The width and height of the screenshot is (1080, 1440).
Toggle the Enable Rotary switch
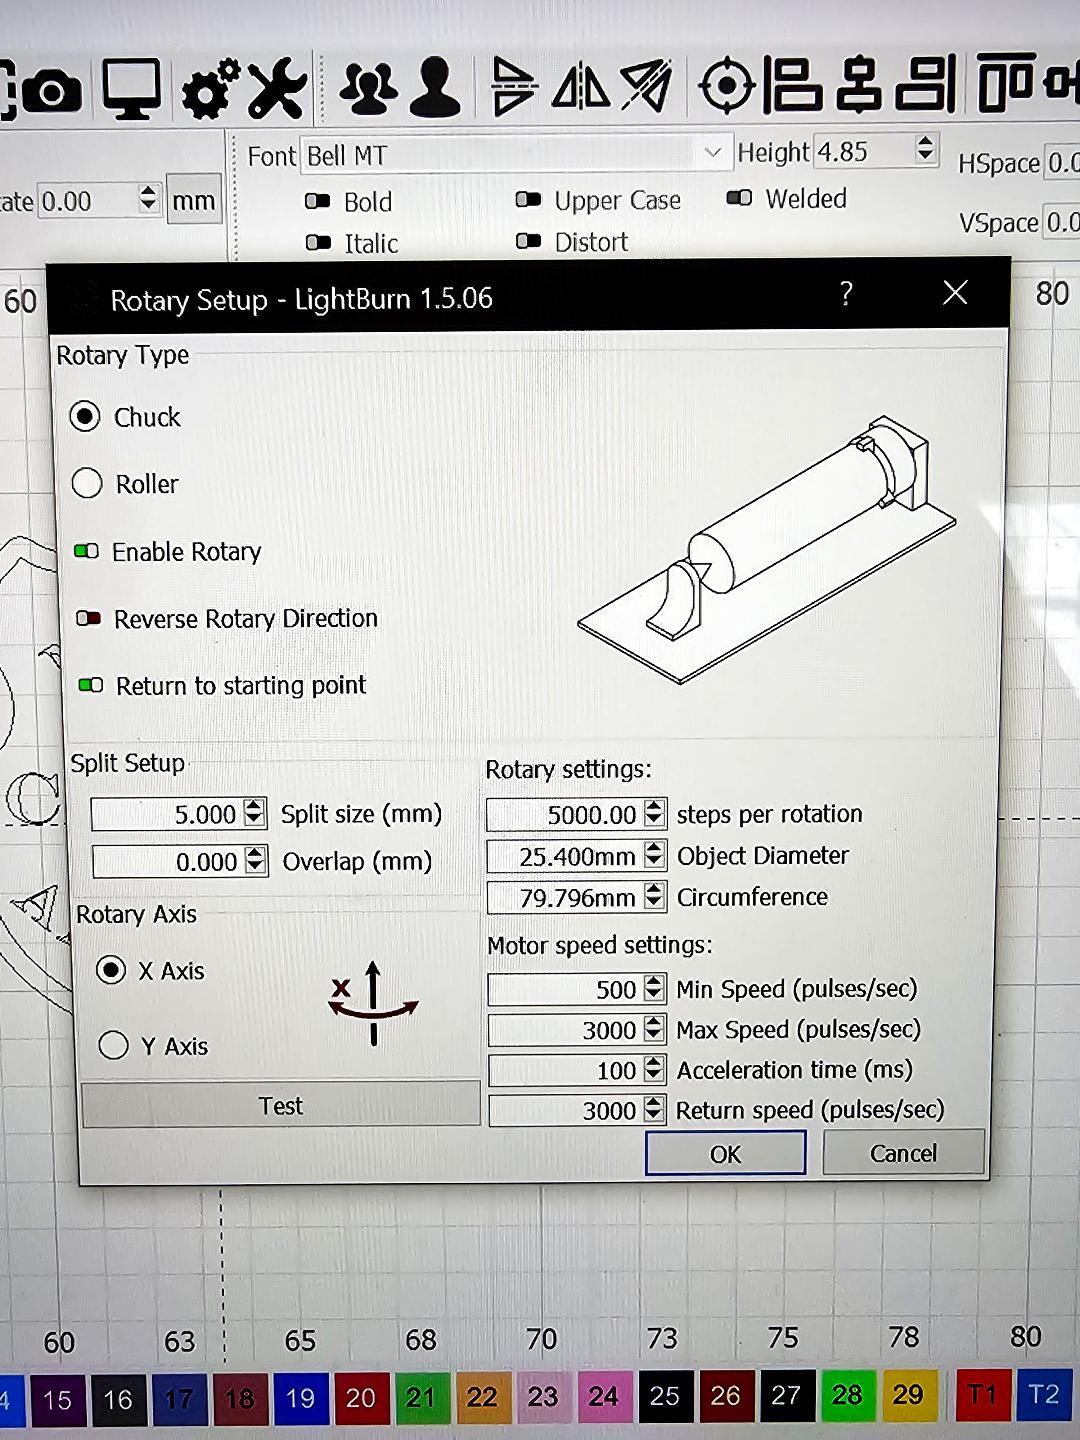pos(87,552)
